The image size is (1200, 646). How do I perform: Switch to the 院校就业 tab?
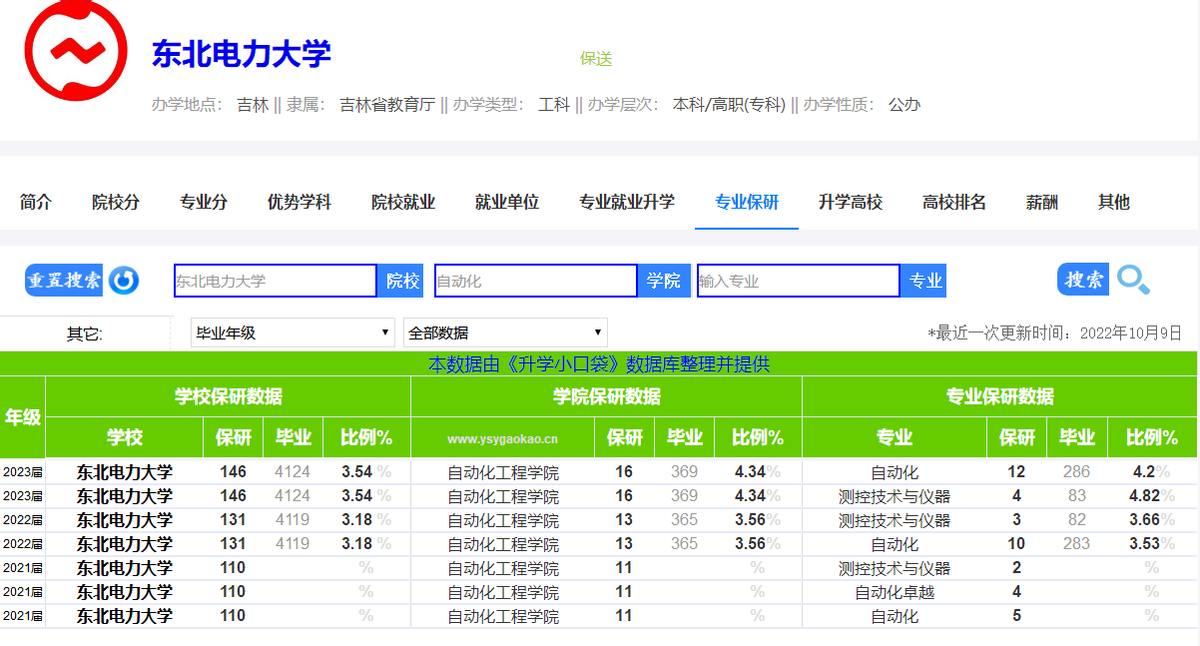[403, 202]
